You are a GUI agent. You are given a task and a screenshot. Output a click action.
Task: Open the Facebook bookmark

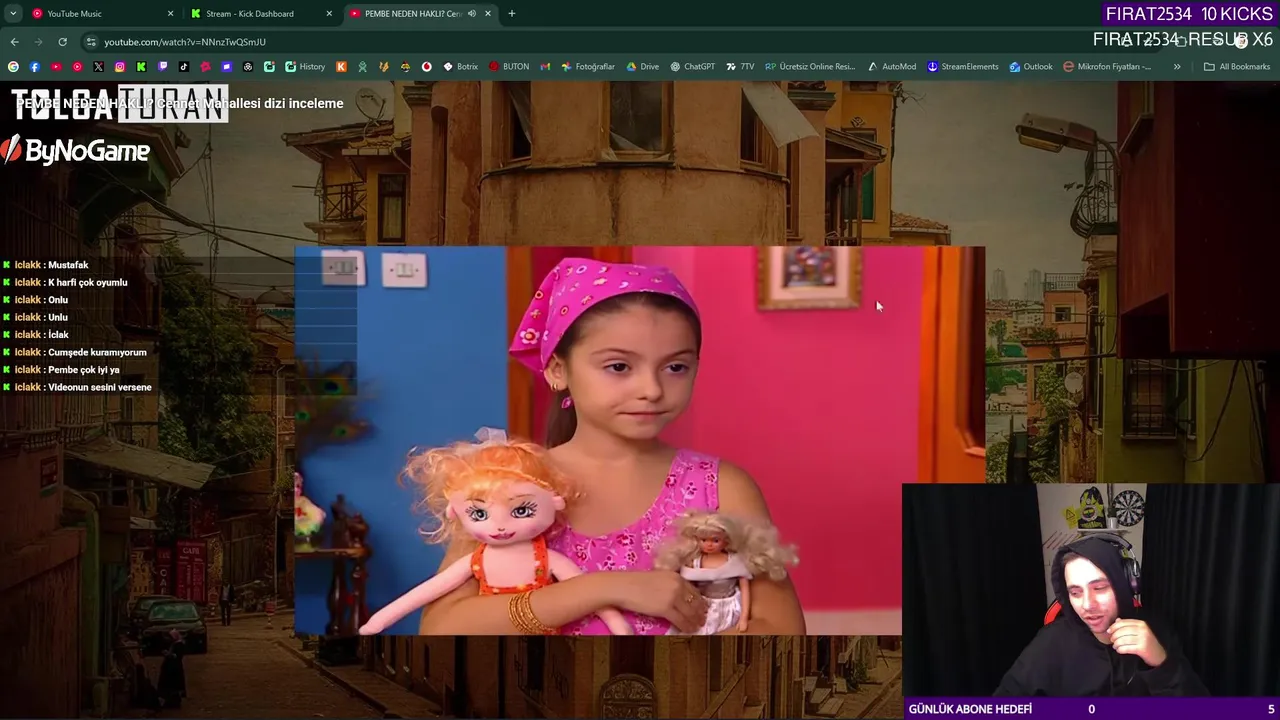[x=34, y=66]
